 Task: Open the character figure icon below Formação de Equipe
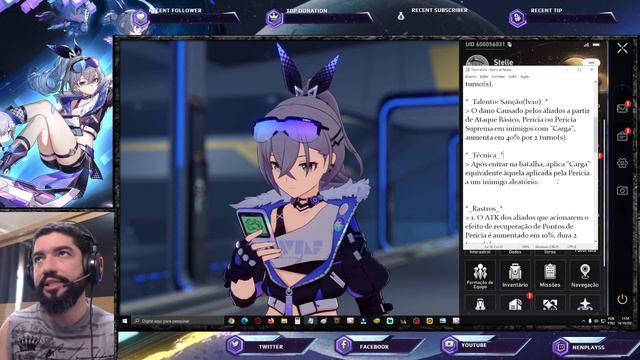[x=480, y=304]
